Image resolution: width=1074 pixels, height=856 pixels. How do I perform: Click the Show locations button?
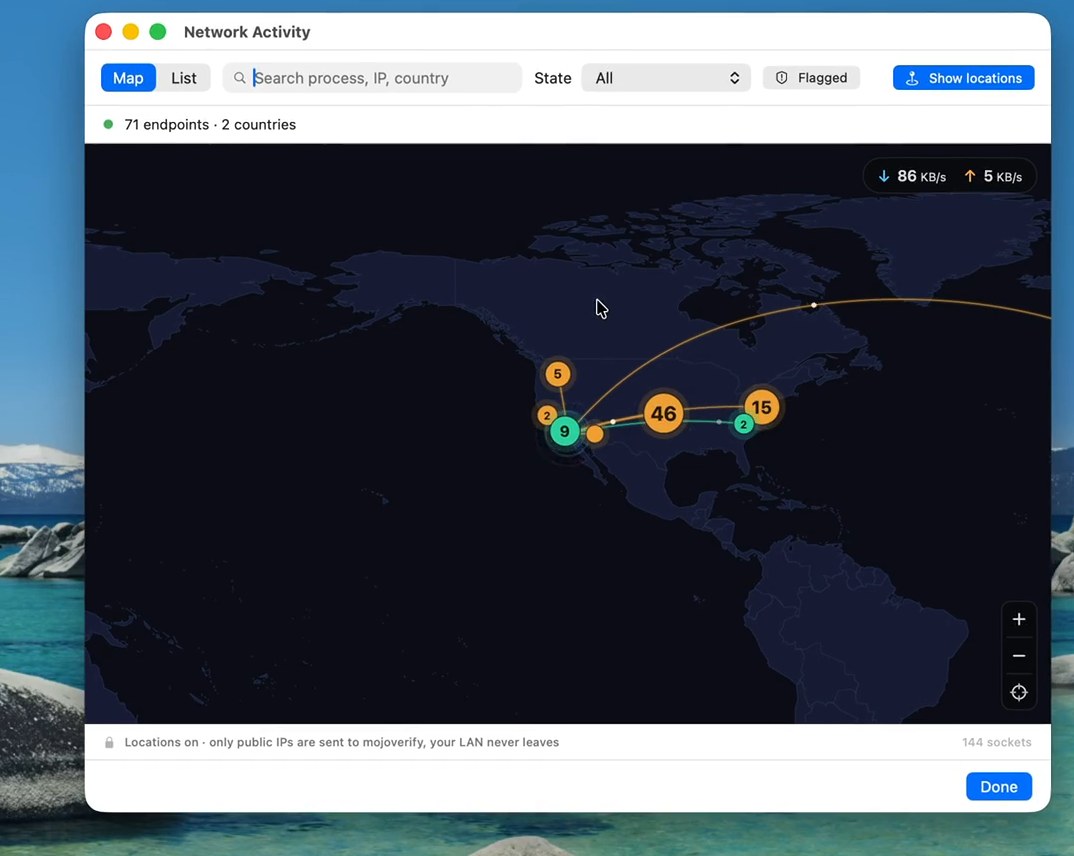pos(963,78)
